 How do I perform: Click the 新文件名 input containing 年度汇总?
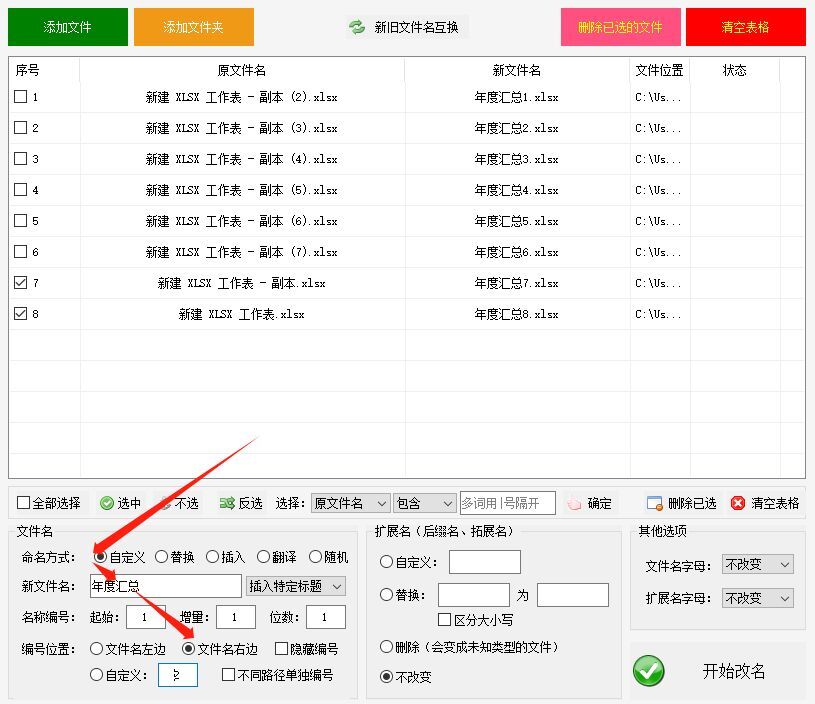pyautogui.click(x=166, y=586)
